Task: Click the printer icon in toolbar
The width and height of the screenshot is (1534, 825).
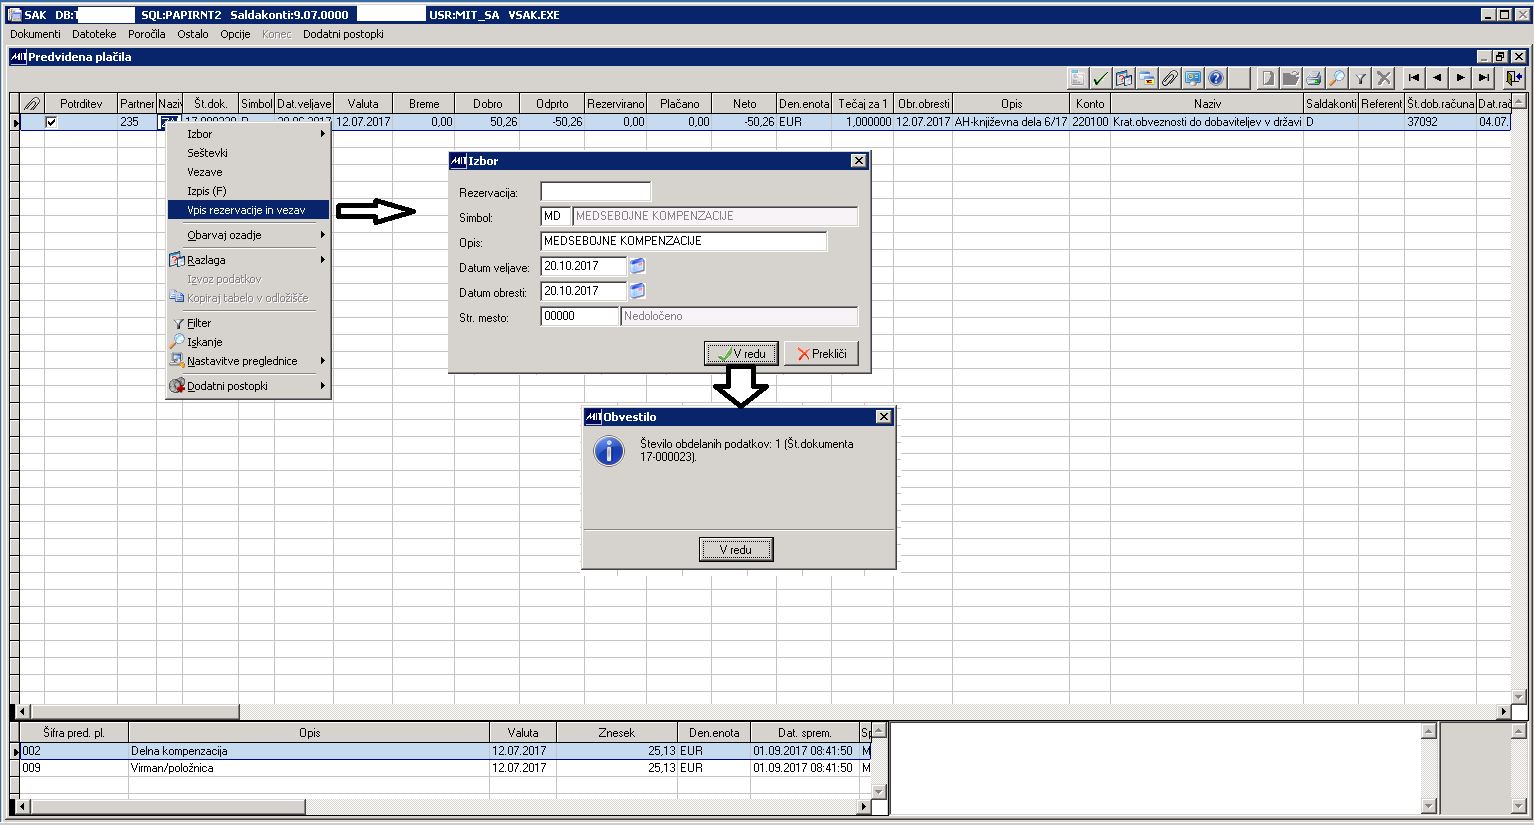Action: (1314, 78)
